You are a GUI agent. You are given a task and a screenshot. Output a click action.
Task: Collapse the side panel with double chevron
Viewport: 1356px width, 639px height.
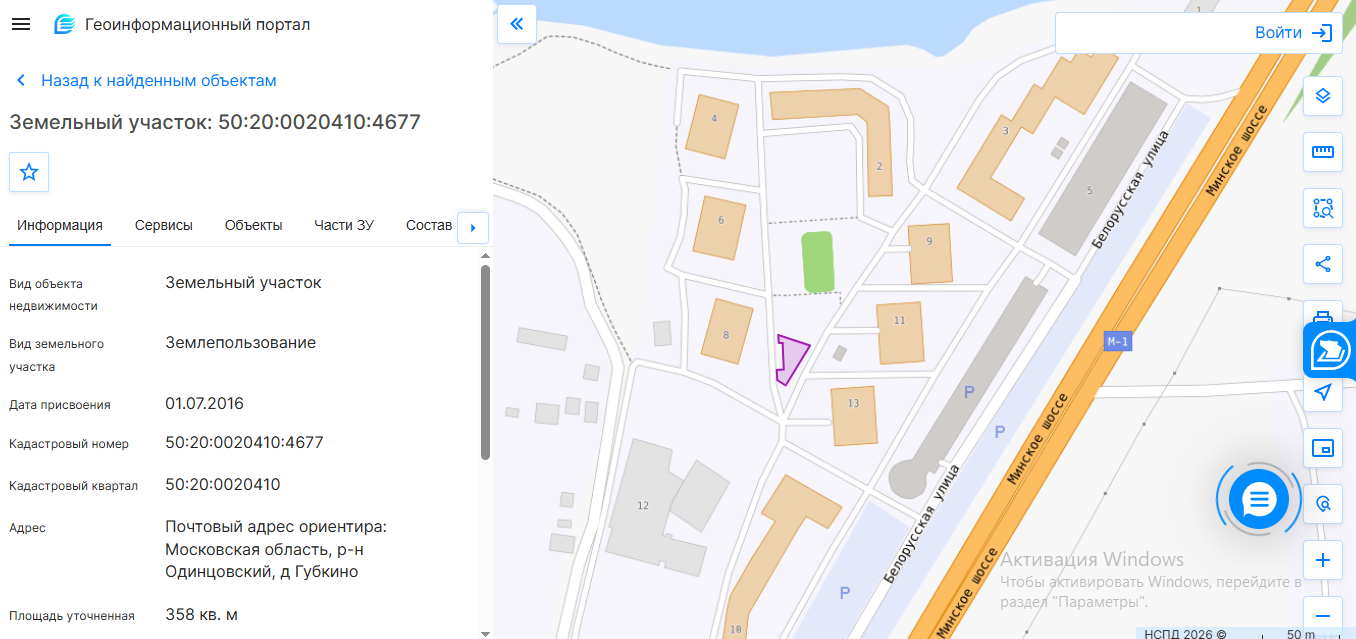(517, 24)
